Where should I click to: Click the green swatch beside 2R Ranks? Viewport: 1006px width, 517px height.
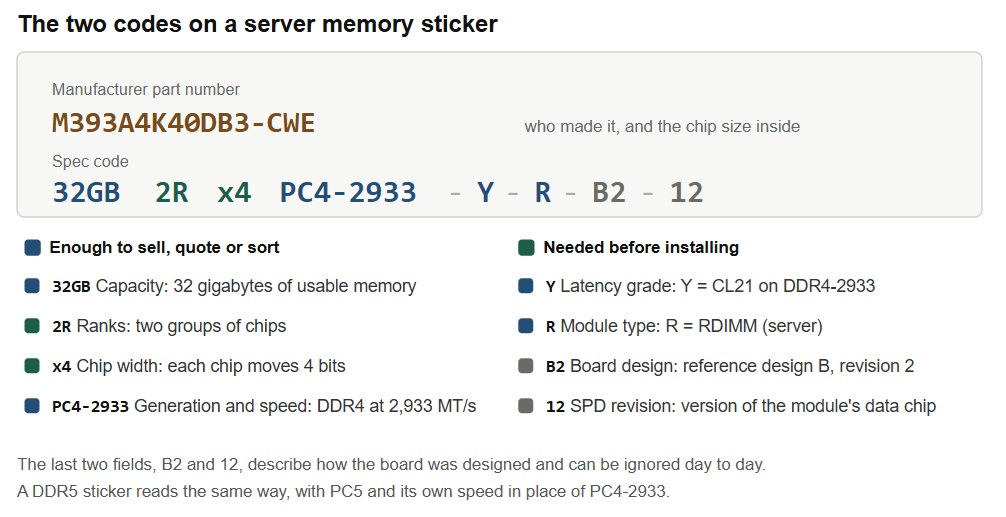pos(32,326)
